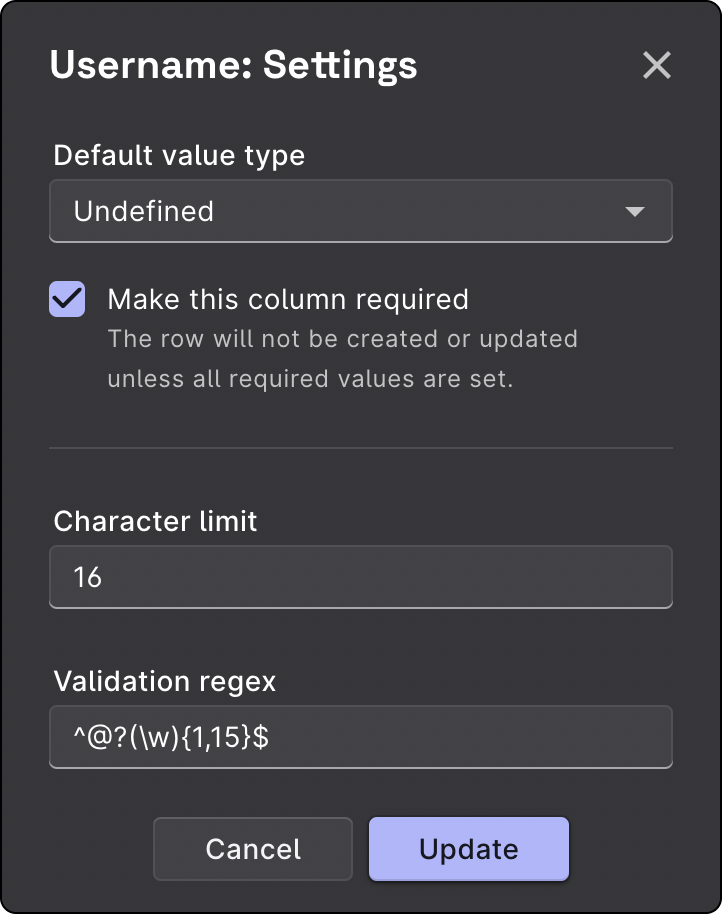Viewport: 722px width, 914px height.
Task: Click the Character limit label text
Action: click(157, 521)
